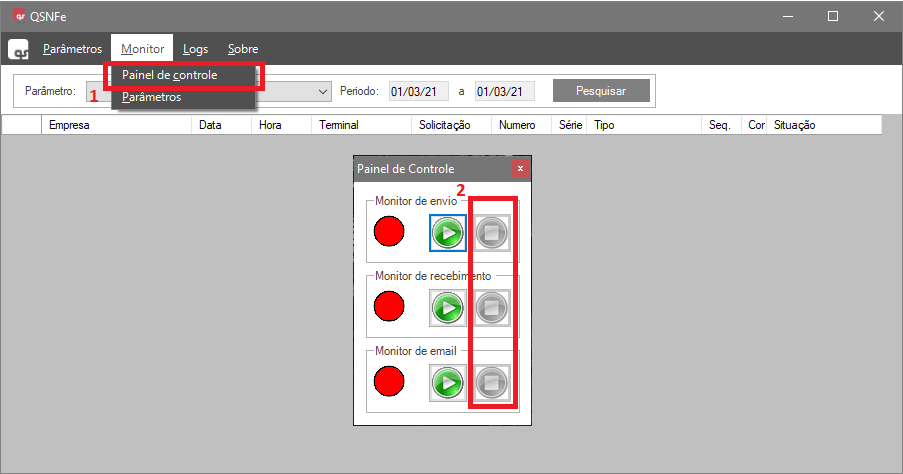The height and width of the screenshot is (474, 903).
Task: Start the Monitor de email
Action: tap(448, 381)
